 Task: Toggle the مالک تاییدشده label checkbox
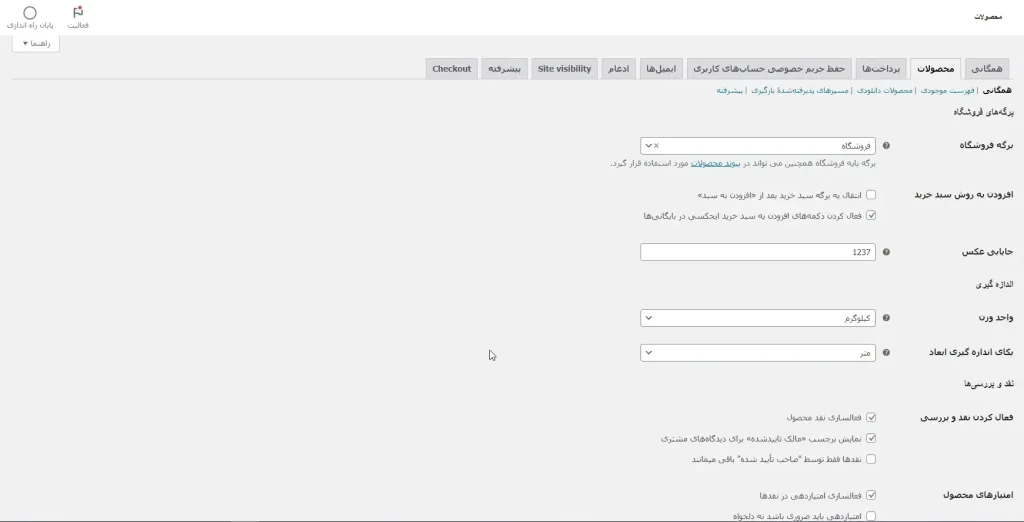tap(871, 438)
